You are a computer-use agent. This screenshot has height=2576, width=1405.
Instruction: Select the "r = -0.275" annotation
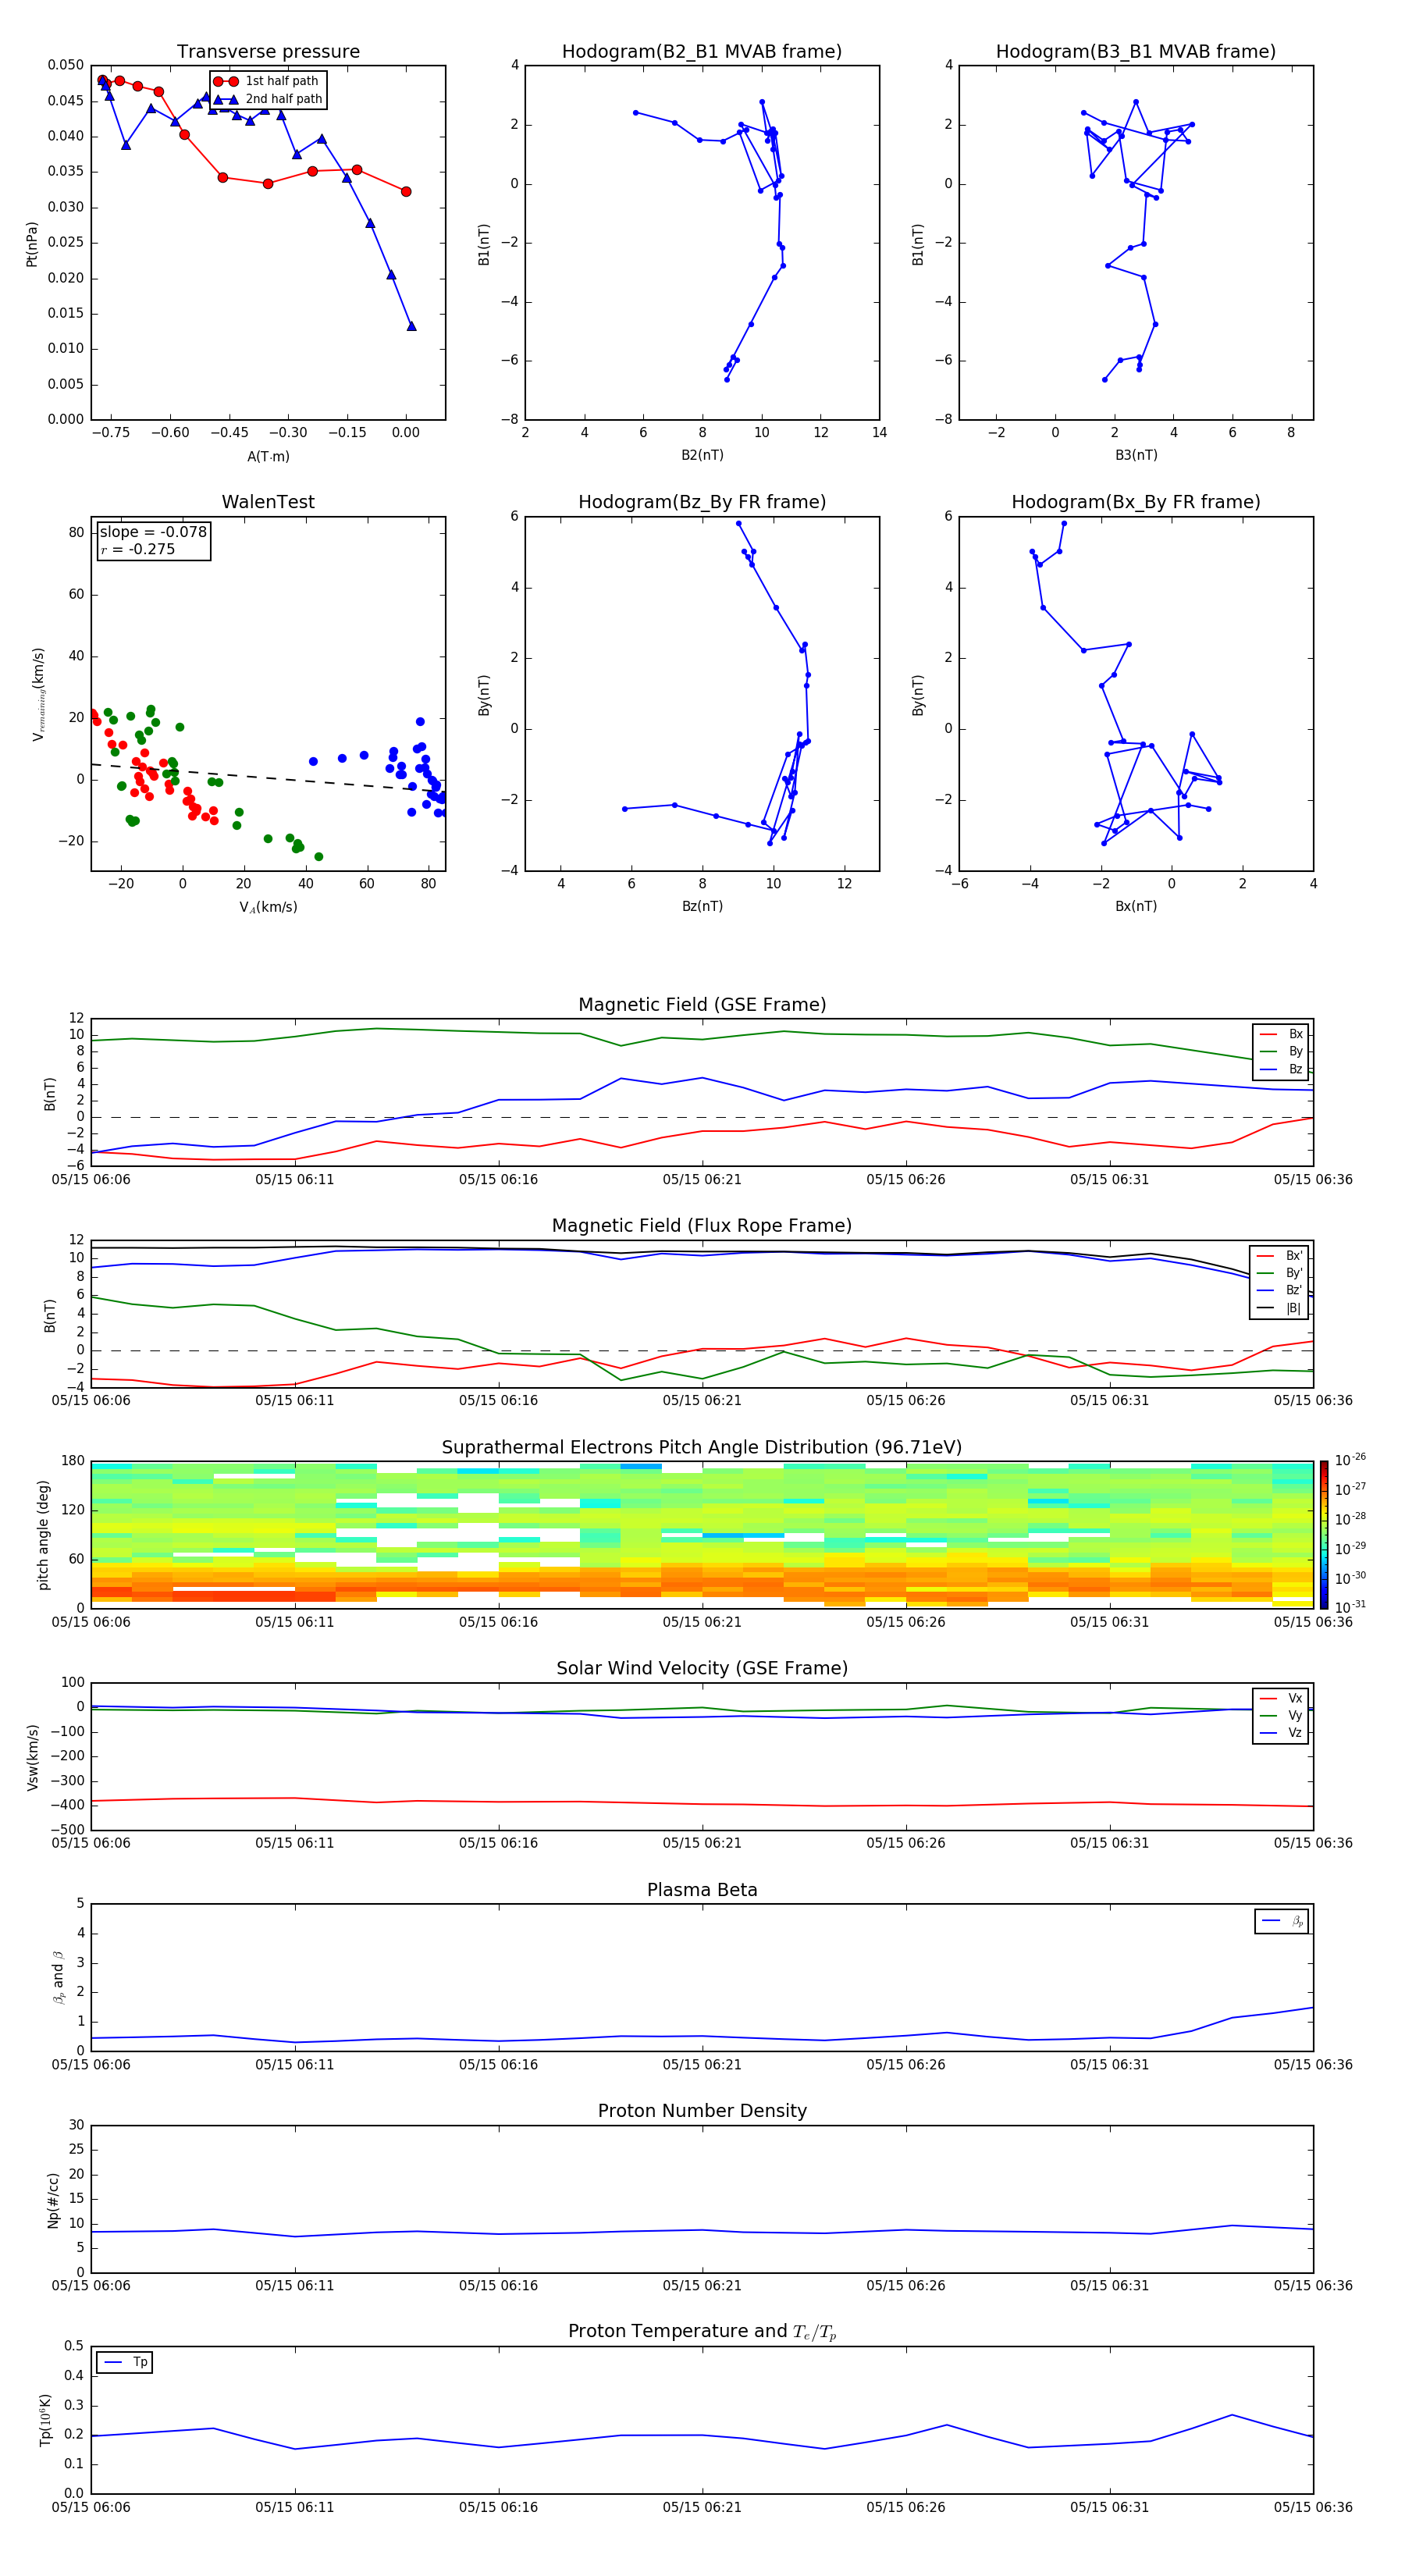click(138, 549)
